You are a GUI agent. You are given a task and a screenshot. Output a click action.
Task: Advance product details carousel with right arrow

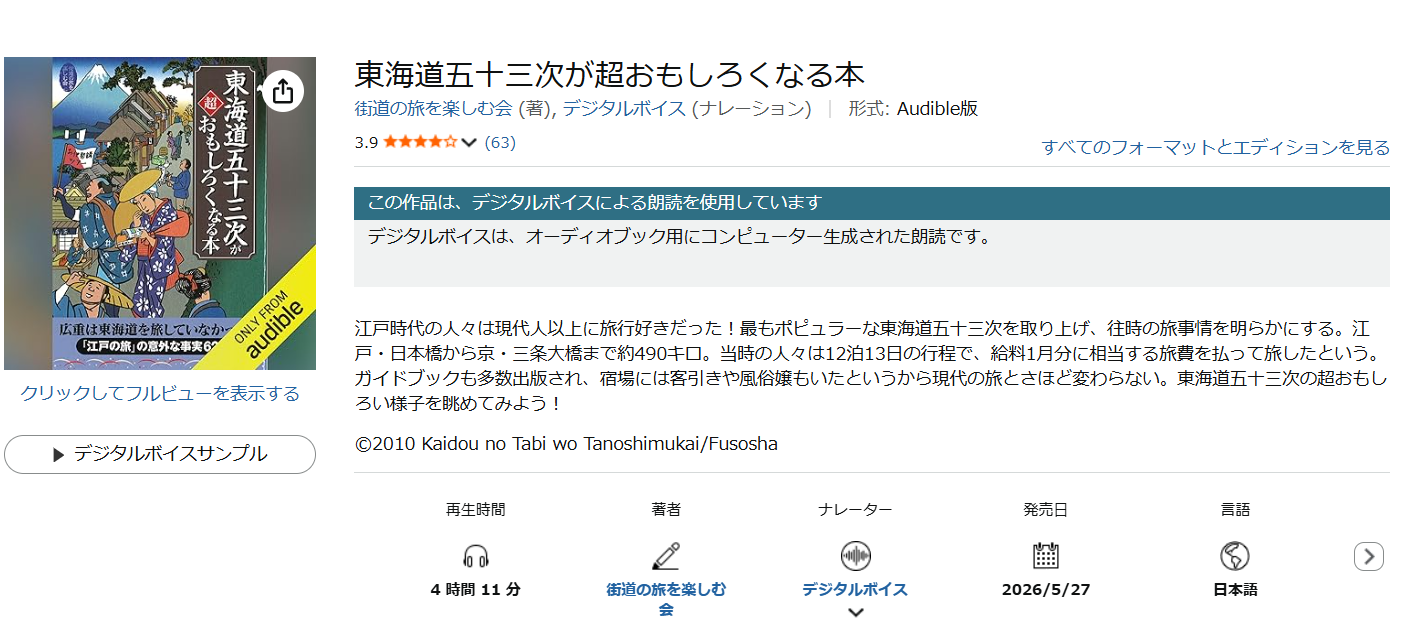pyautogui.click(x=1369, y=556)
